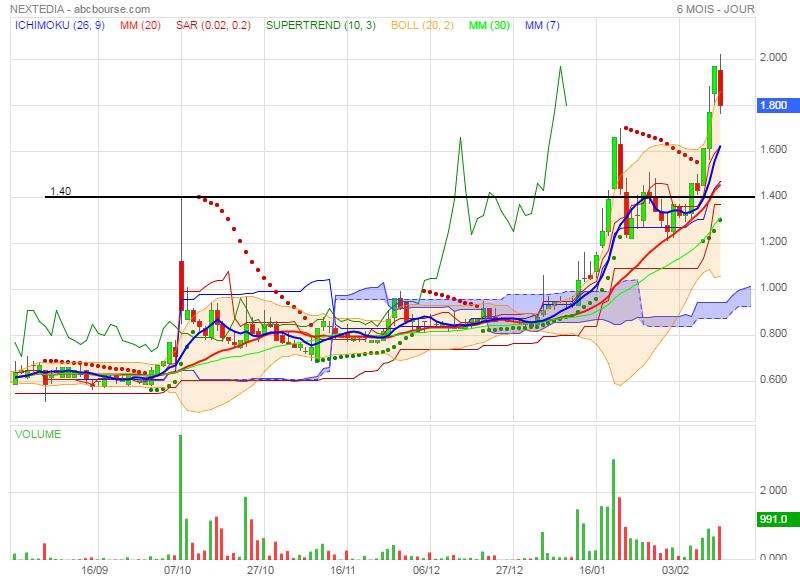Select the red MM (20) legend entry

pos(140,25)
